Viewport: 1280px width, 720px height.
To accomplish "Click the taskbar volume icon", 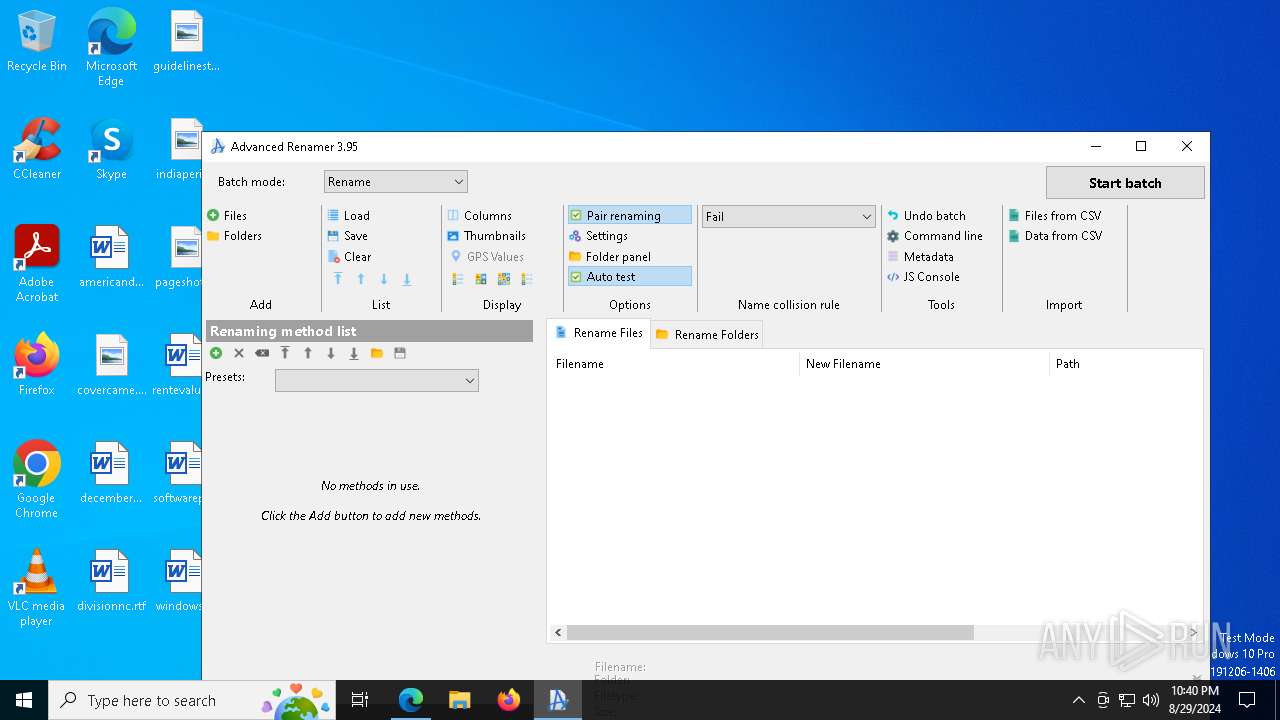I will tap(1151, 700).
